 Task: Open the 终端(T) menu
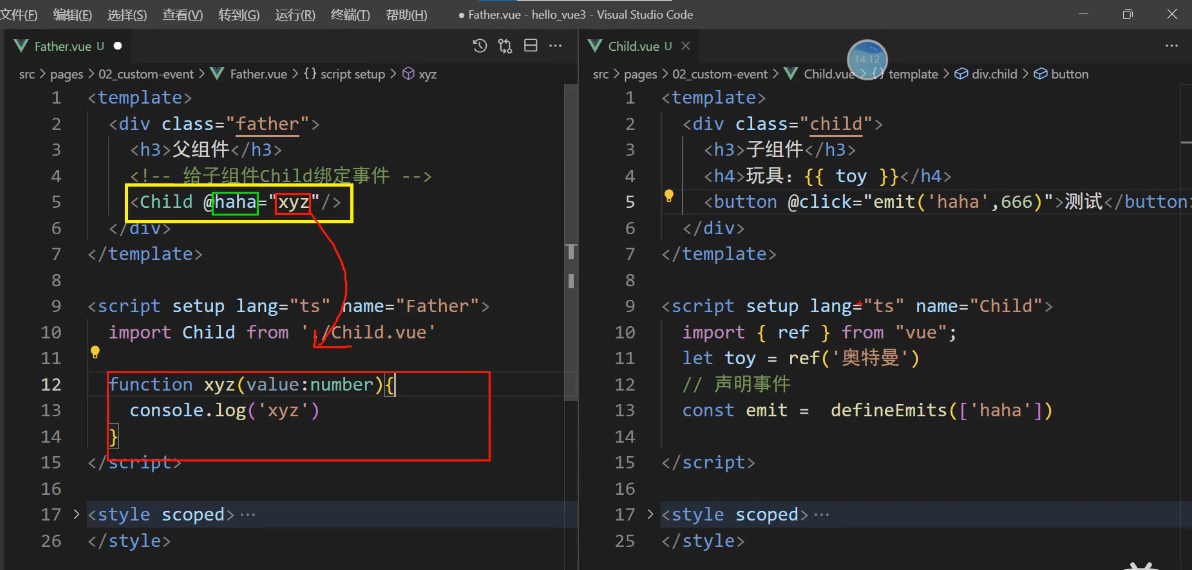[350, 14]
